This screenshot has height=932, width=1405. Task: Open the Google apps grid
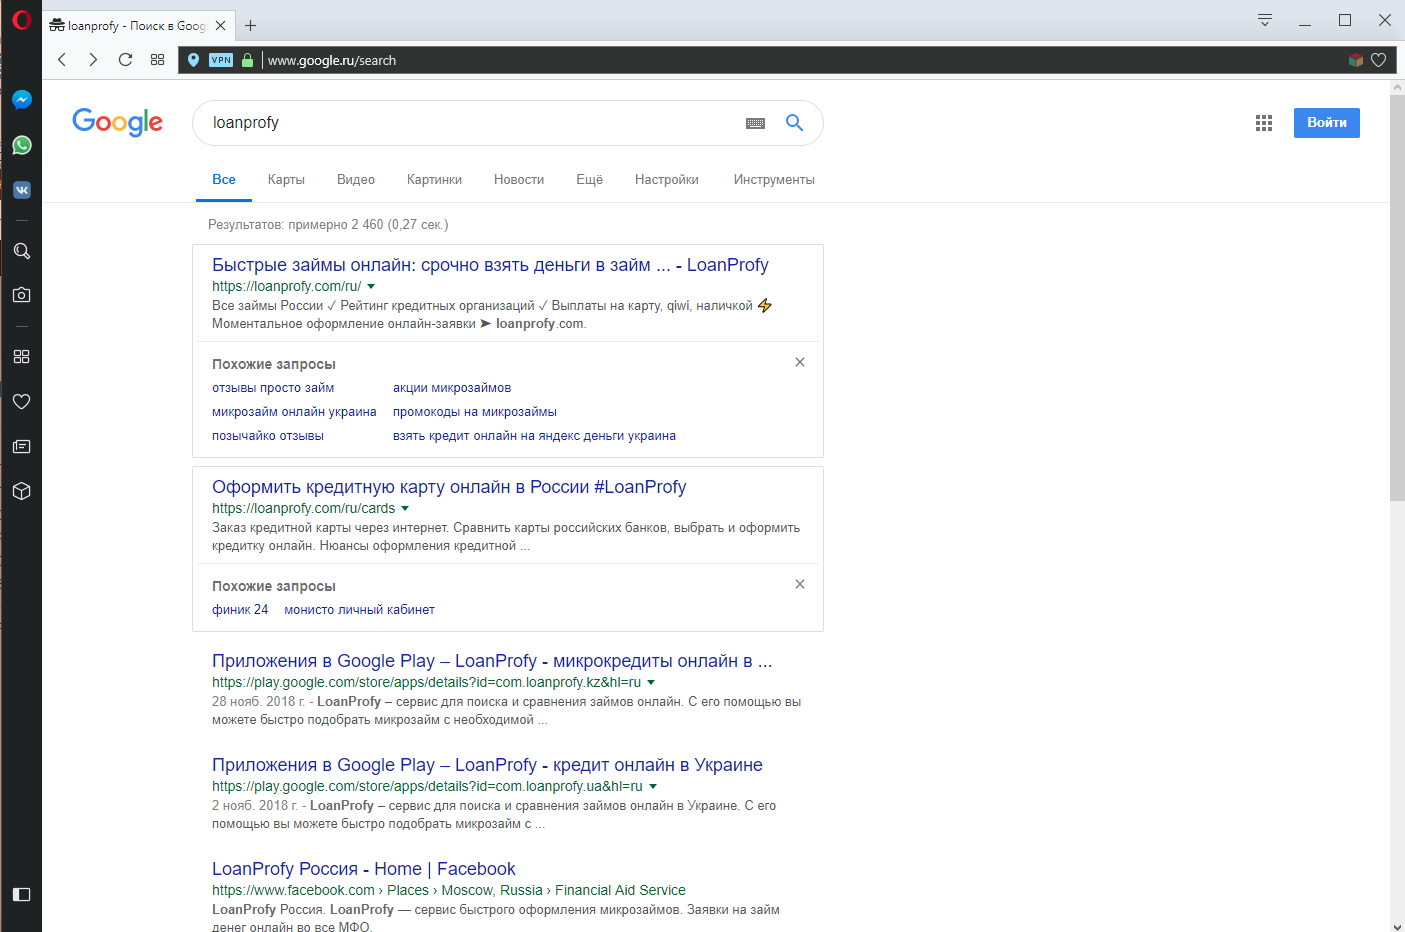click(1264, 123)
